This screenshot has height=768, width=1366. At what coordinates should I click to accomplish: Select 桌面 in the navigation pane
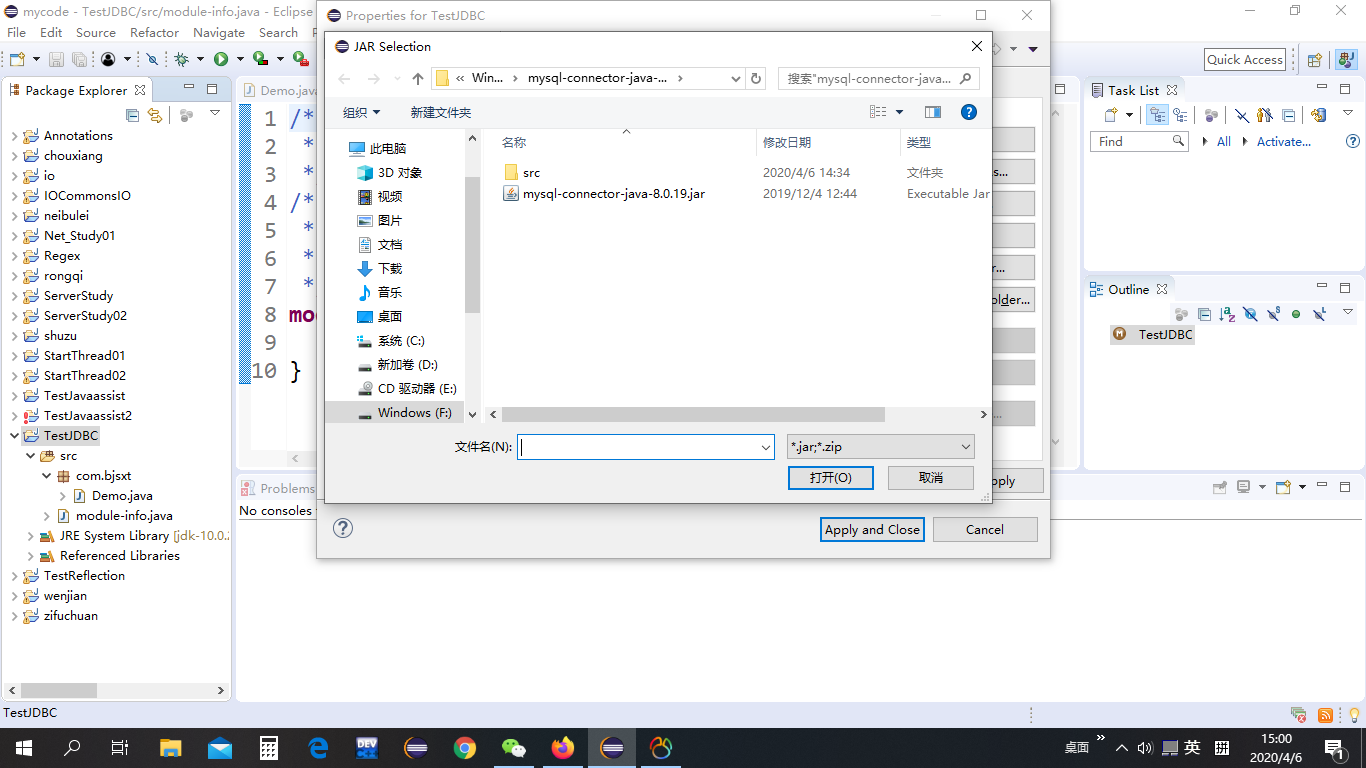(390, 317)
